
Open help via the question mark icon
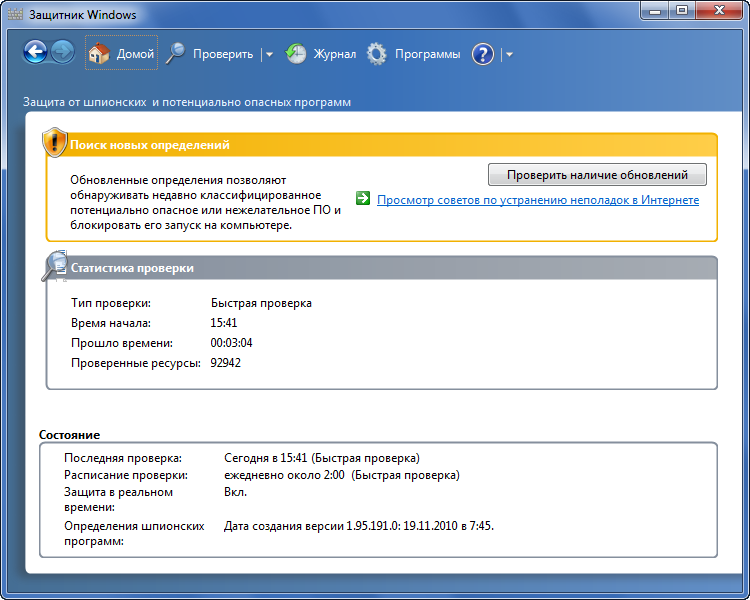483,54
